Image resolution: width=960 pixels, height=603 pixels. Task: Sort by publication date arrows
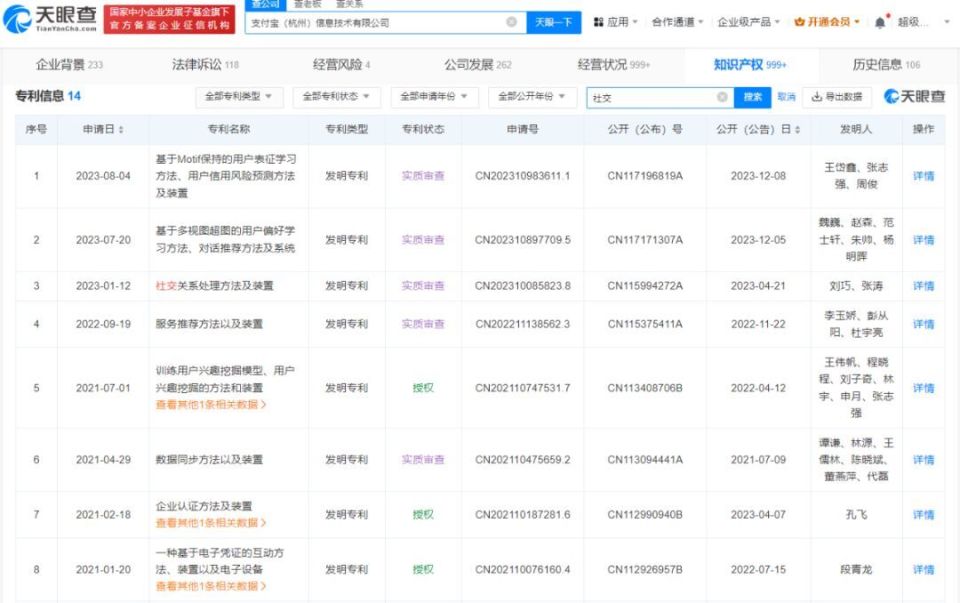coord(797,129)
